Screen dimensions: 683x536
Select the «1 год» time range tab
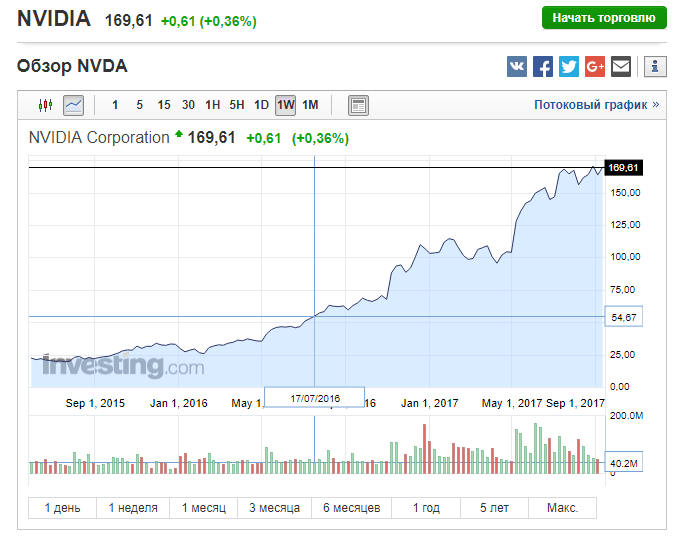tap(426, 508)
